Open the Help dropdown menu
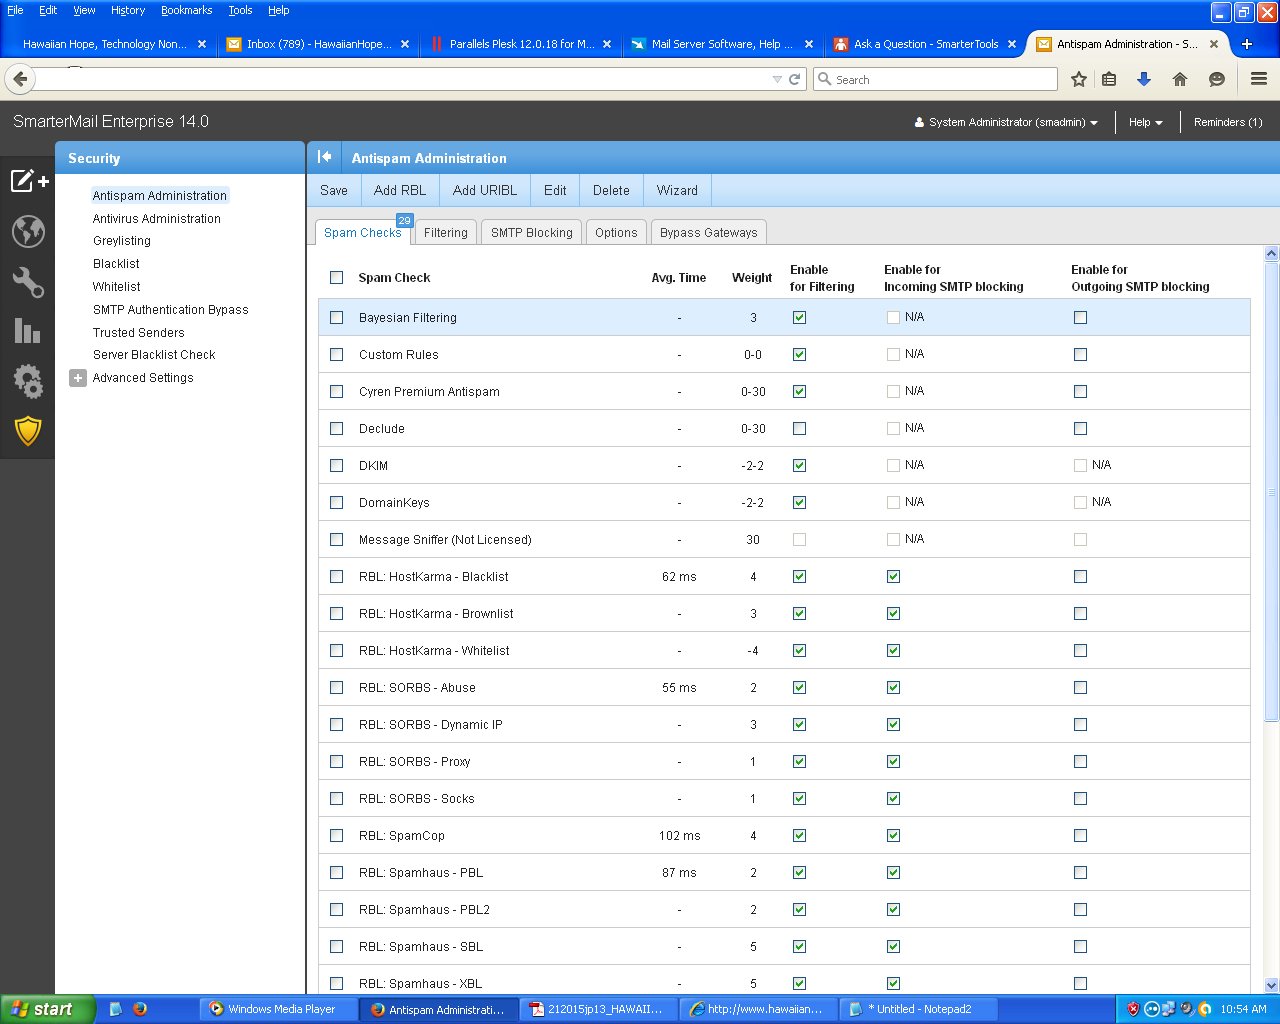This screenshot has width=1280, height=1024. [x=1145, y=122]
